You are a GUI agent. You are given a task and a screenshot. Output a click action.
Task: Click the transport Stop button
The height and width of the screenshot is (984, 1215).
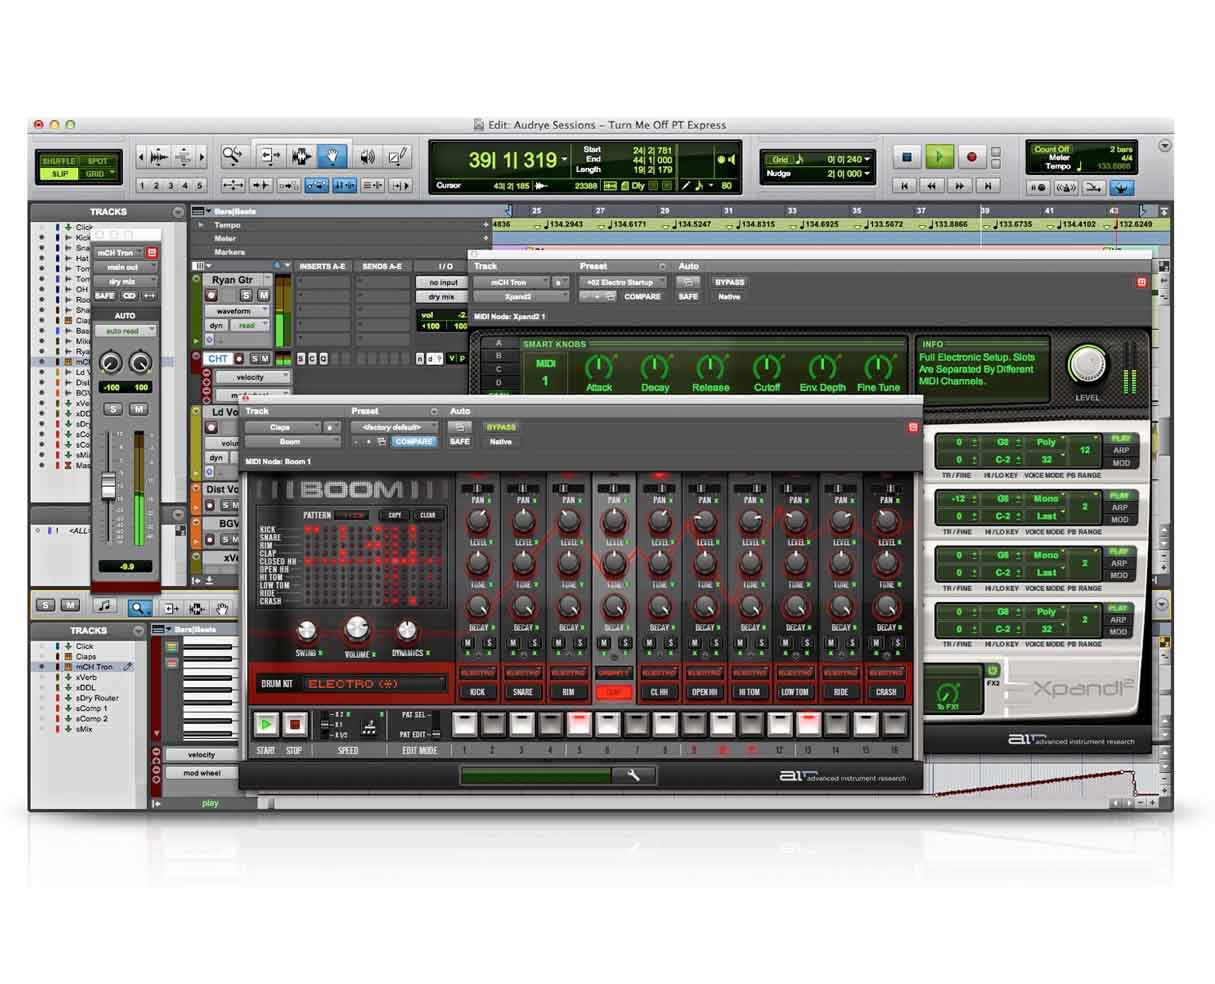(906, 157)
